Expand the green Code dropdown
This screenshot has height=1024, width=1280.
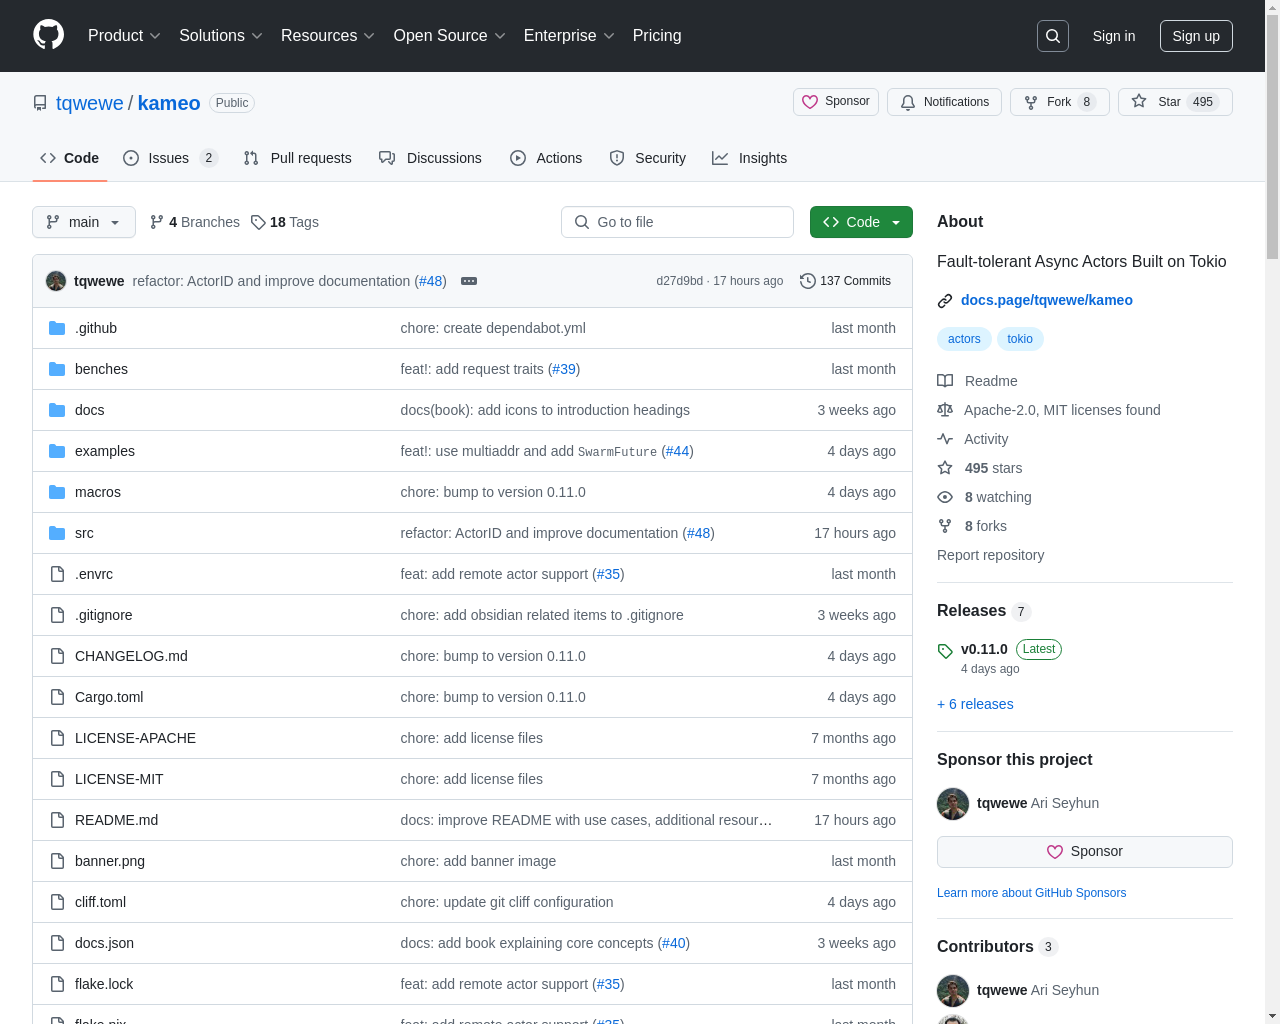861,222
